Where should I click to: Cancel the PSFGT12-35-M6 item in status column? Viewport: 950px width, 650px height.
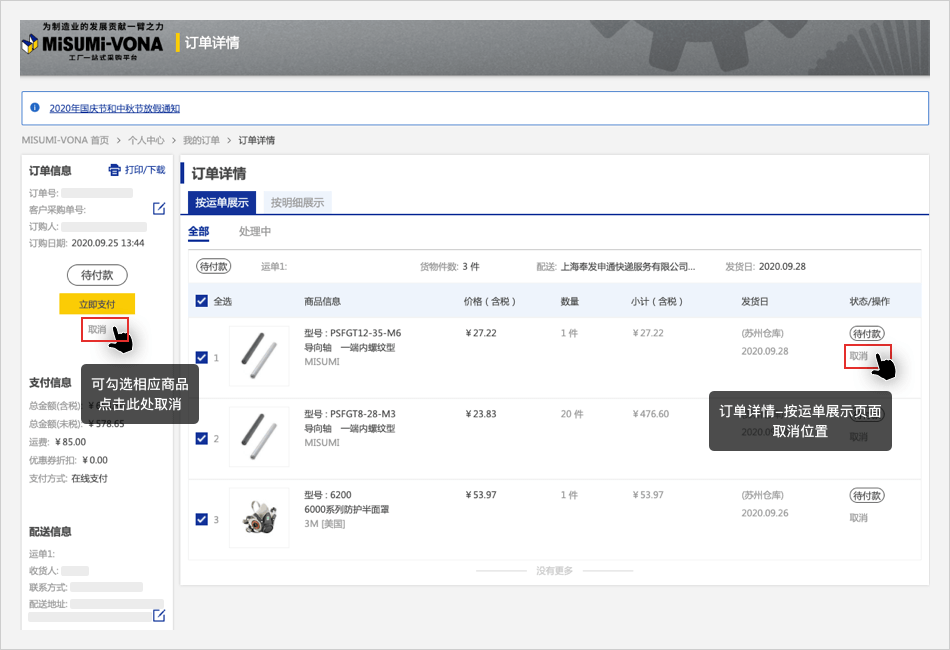click(858, 356)
